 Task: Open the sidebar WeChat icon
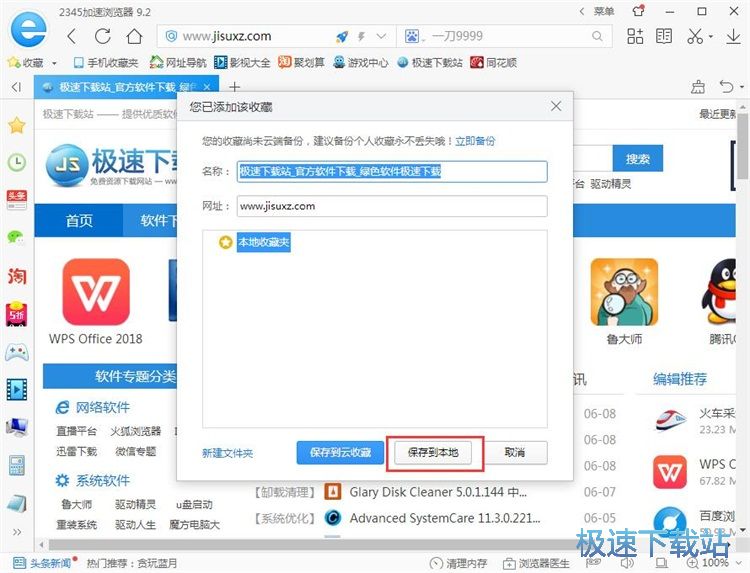pos(17,237)
